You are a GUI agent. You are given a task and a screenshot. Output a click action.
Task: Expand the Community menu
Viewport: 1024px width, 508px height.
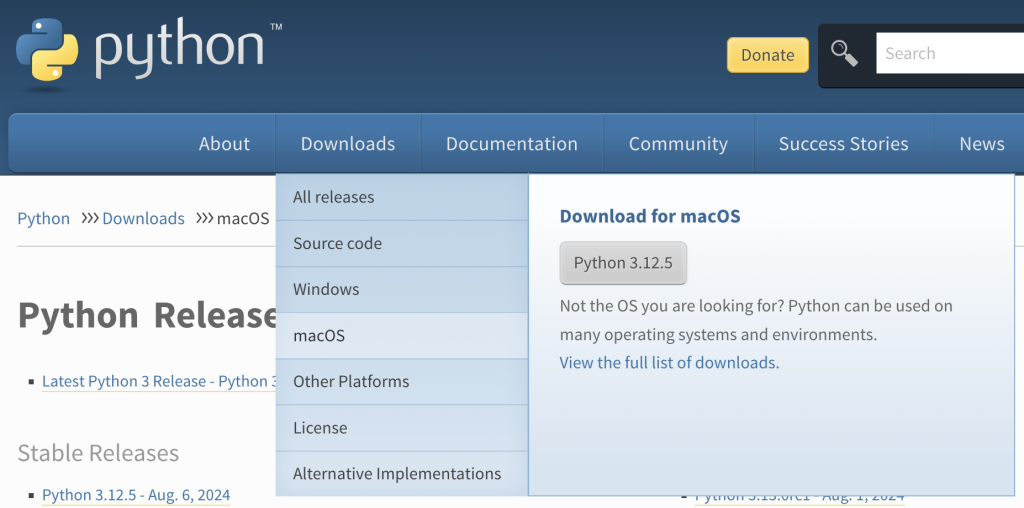[x=678, y=144]
